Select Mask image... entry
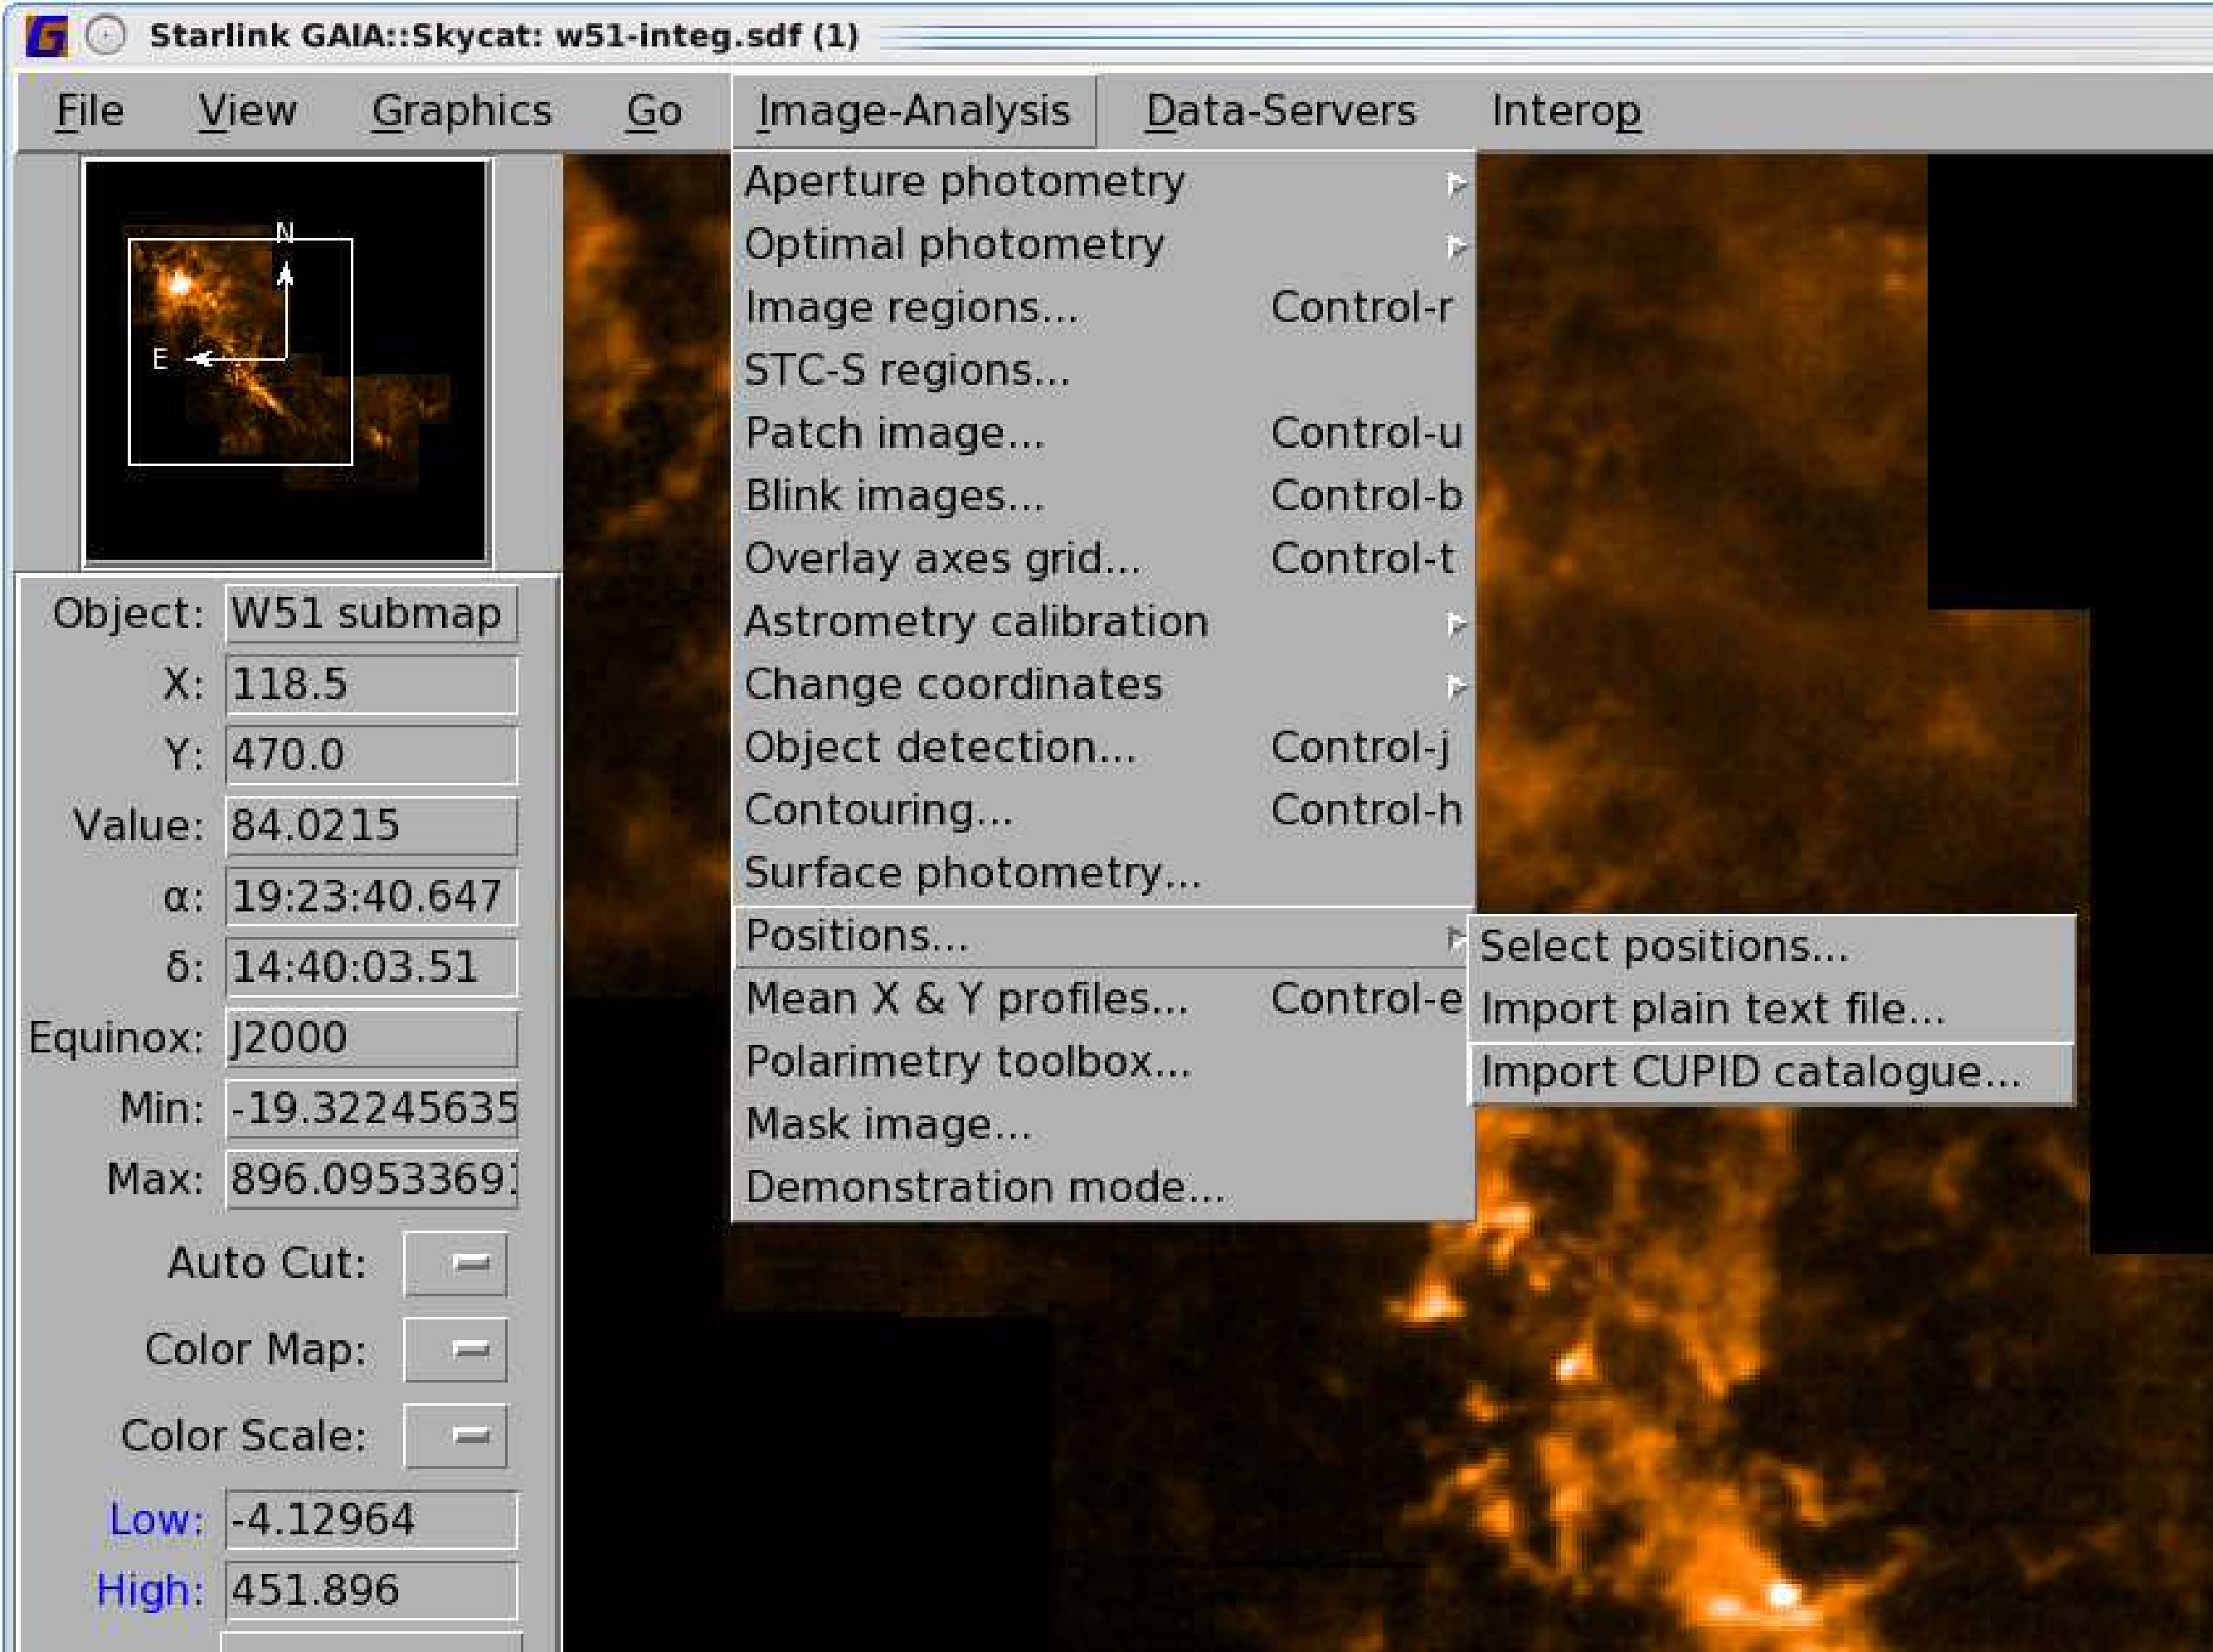 [x=1104, y=1125]
